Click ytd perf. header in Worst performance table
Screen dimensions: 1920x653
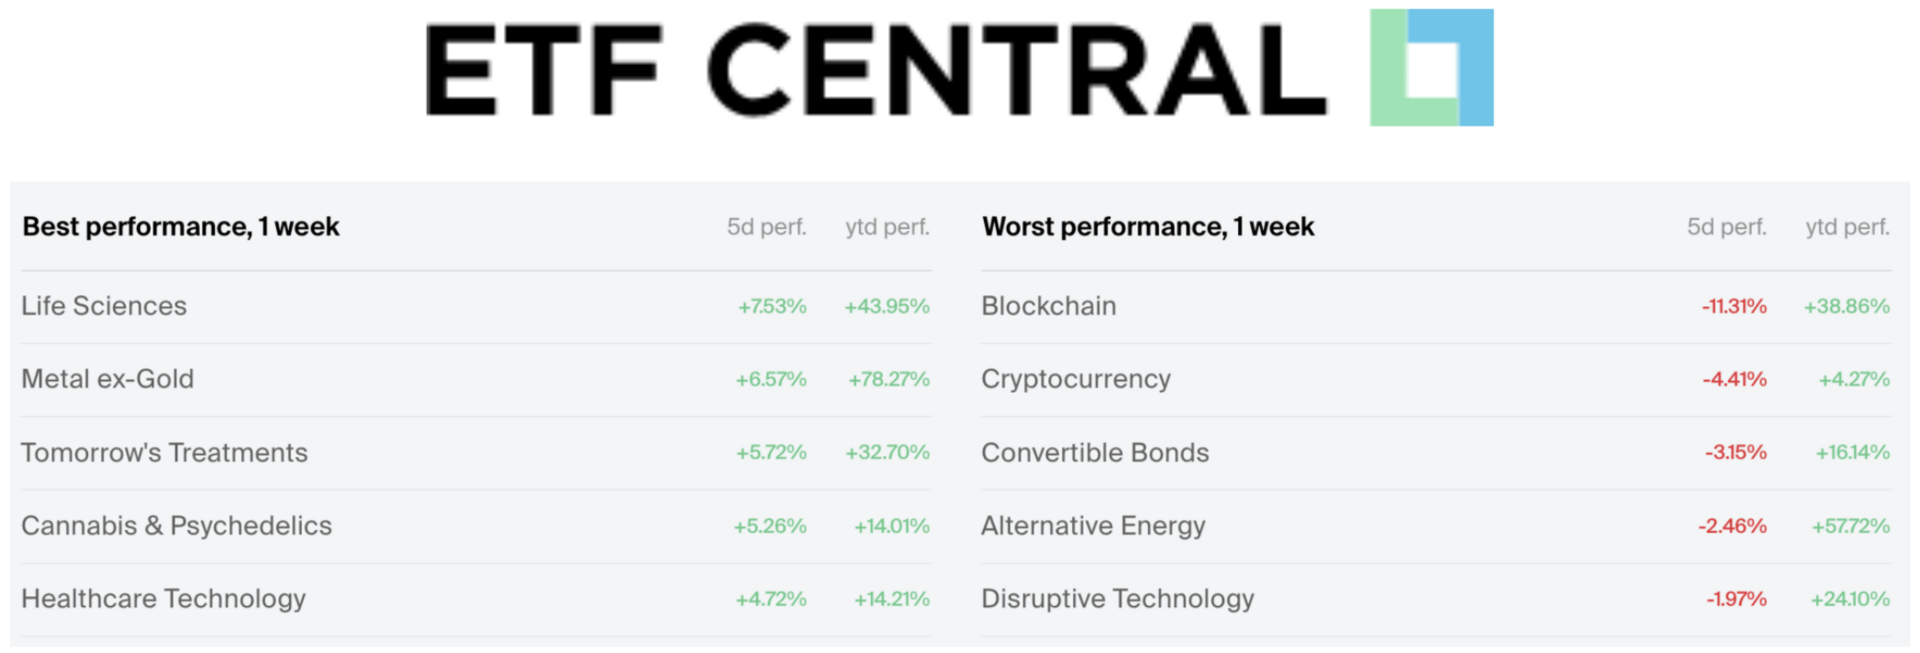[1847, 227]
